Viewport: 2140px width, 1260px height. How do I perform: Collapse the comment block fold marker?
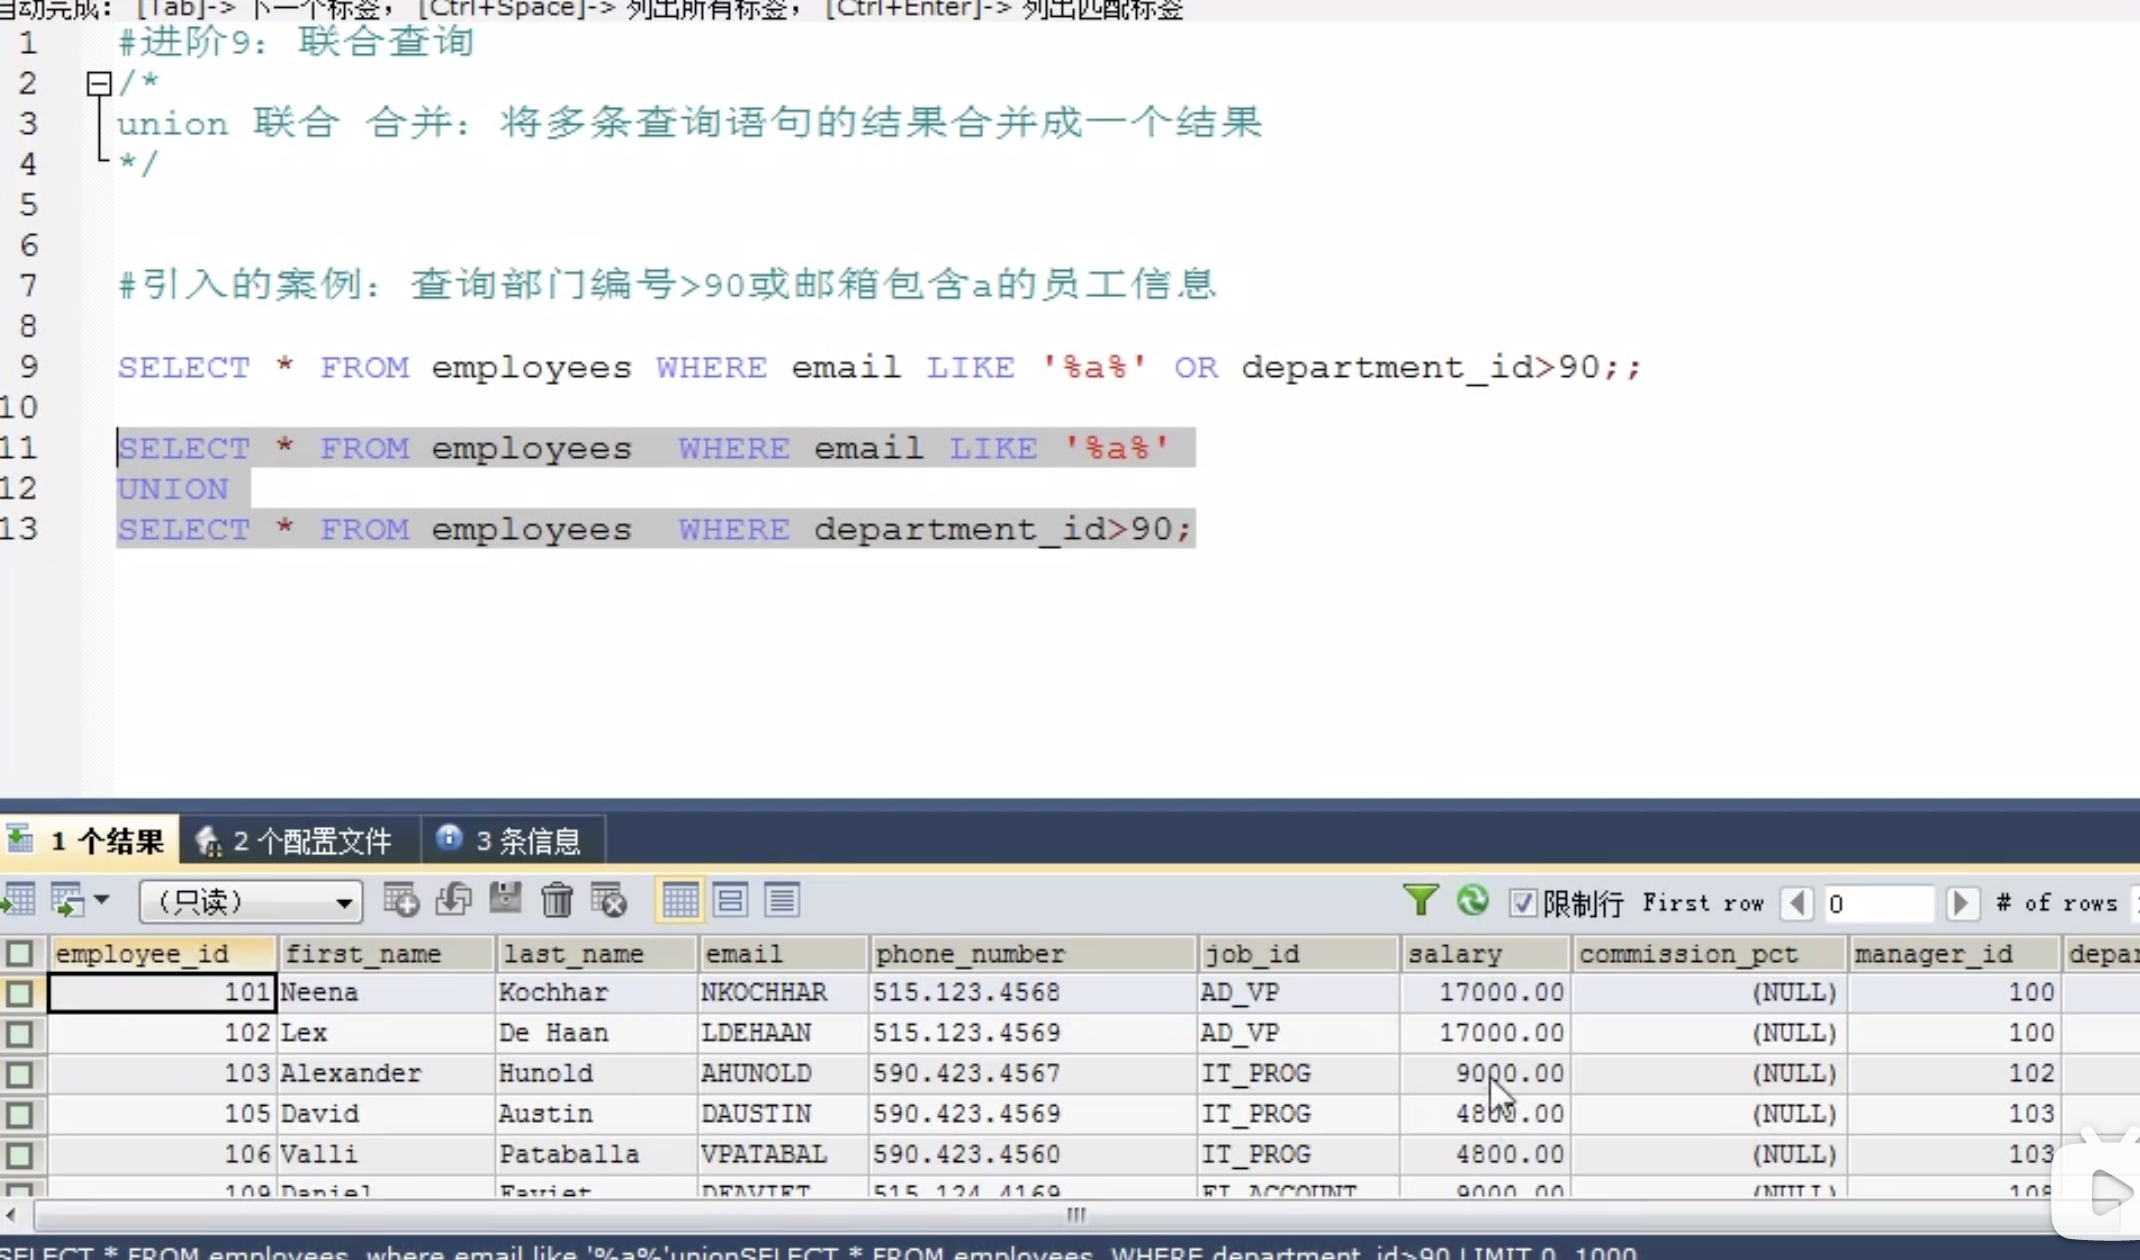[x=98, y=83]
